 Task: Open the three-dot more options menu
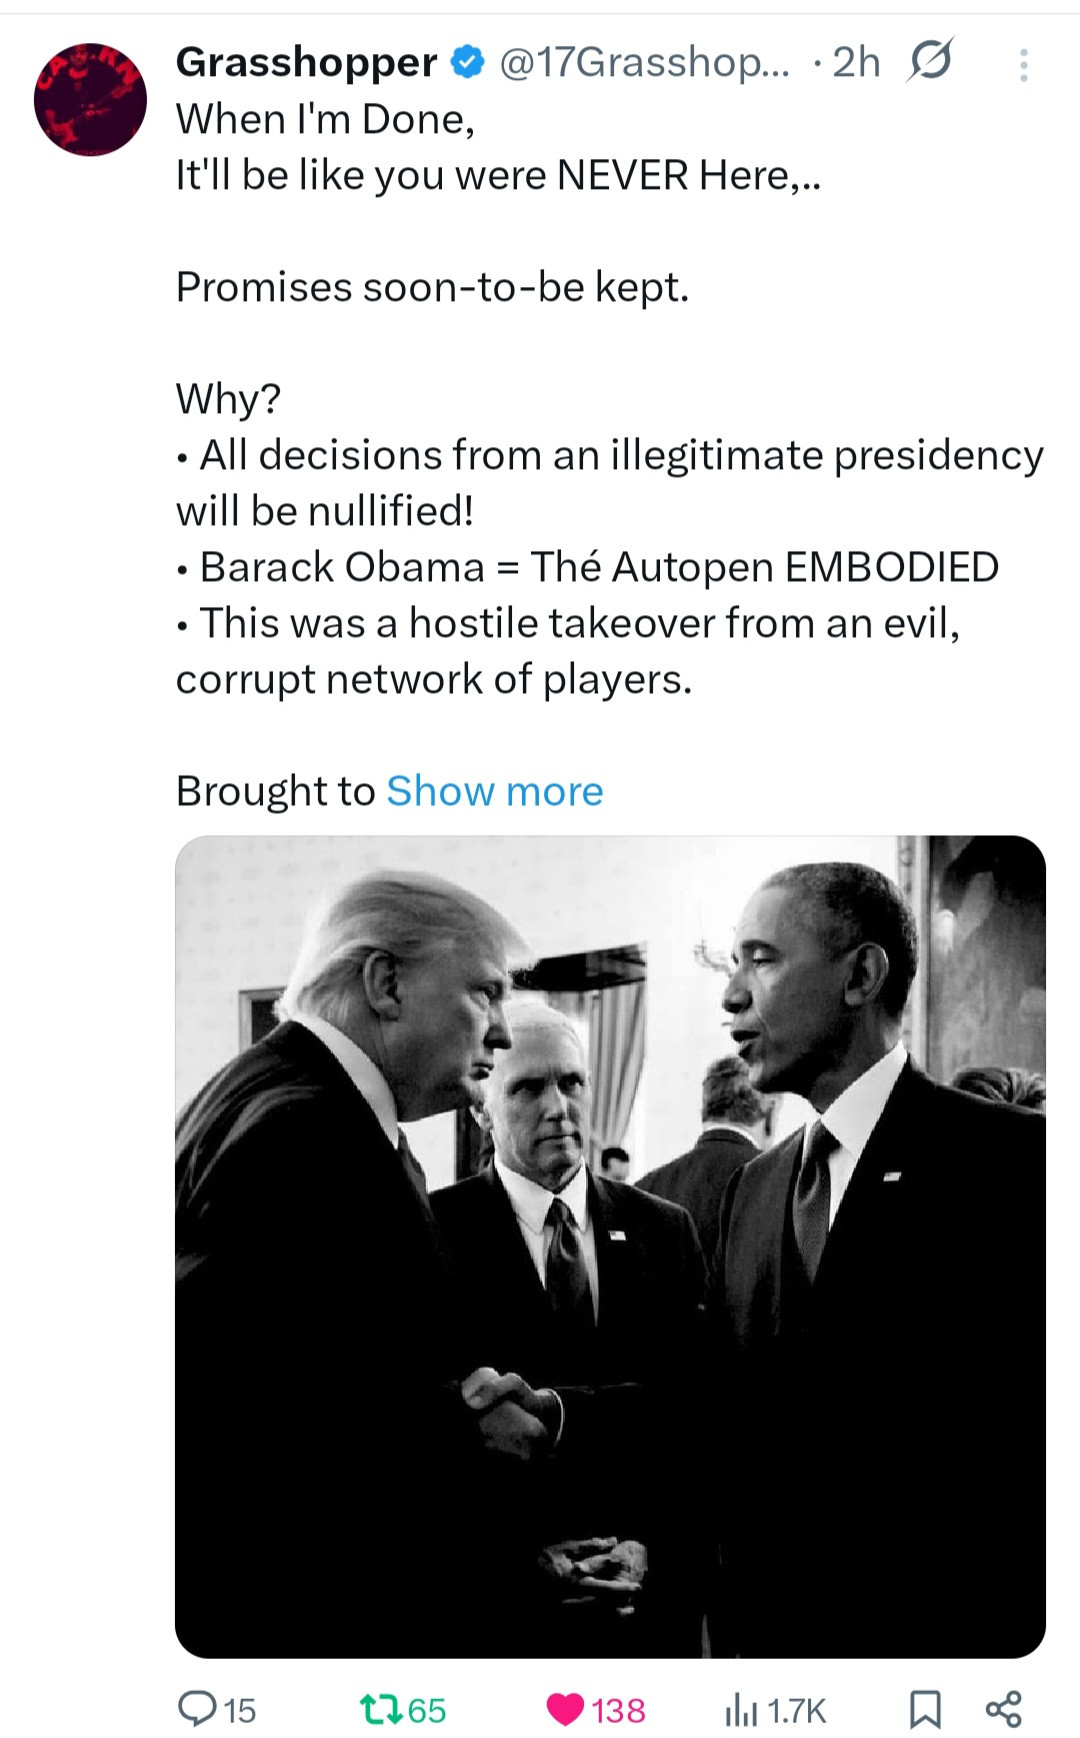(x=1023, y=65)
